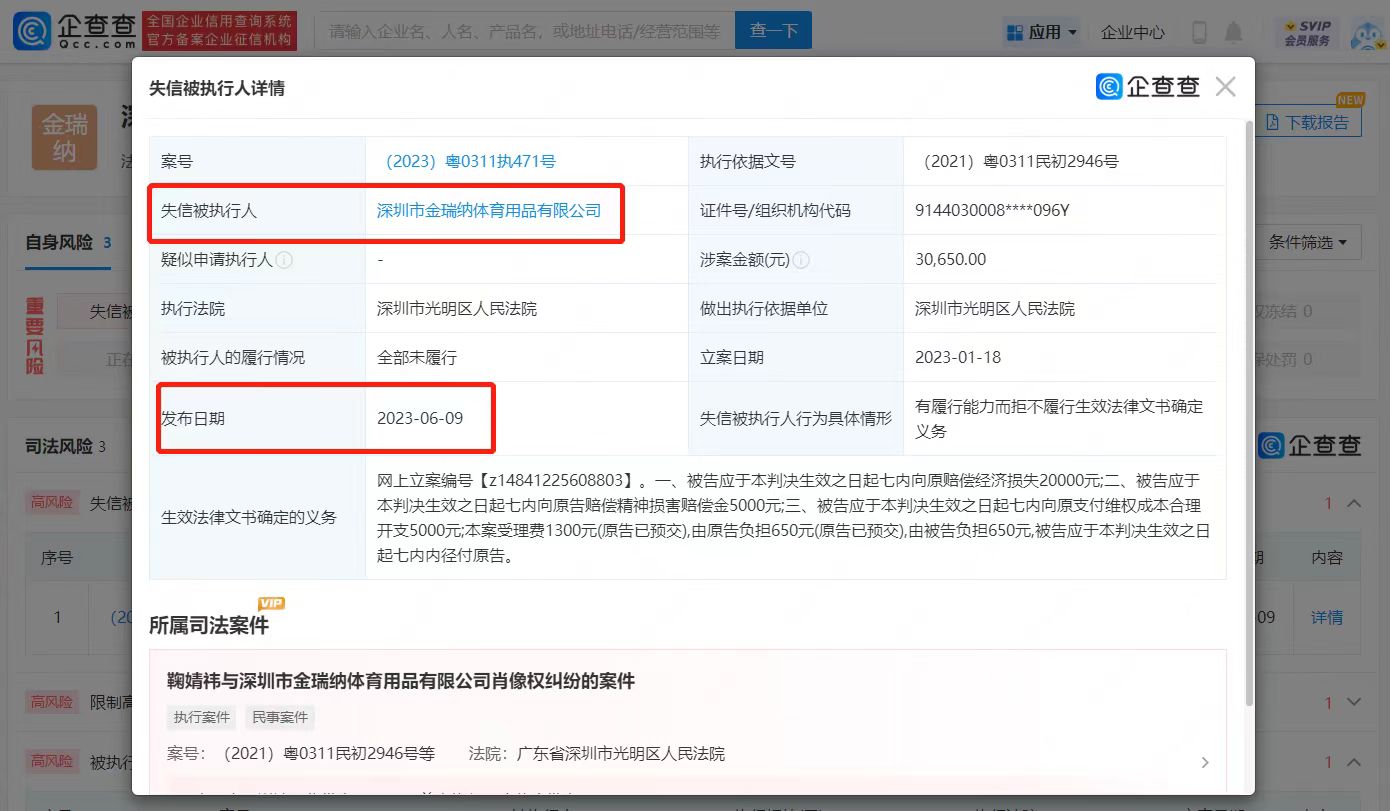Open the related judicial case arrow
Image resolution: width=1390 pixels, height=811 pixels.
pos(1205,762)
